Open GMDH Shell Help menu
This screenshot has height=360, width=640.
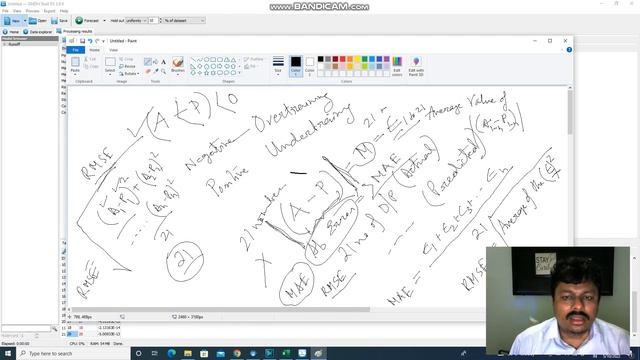[x=64, y=11]
